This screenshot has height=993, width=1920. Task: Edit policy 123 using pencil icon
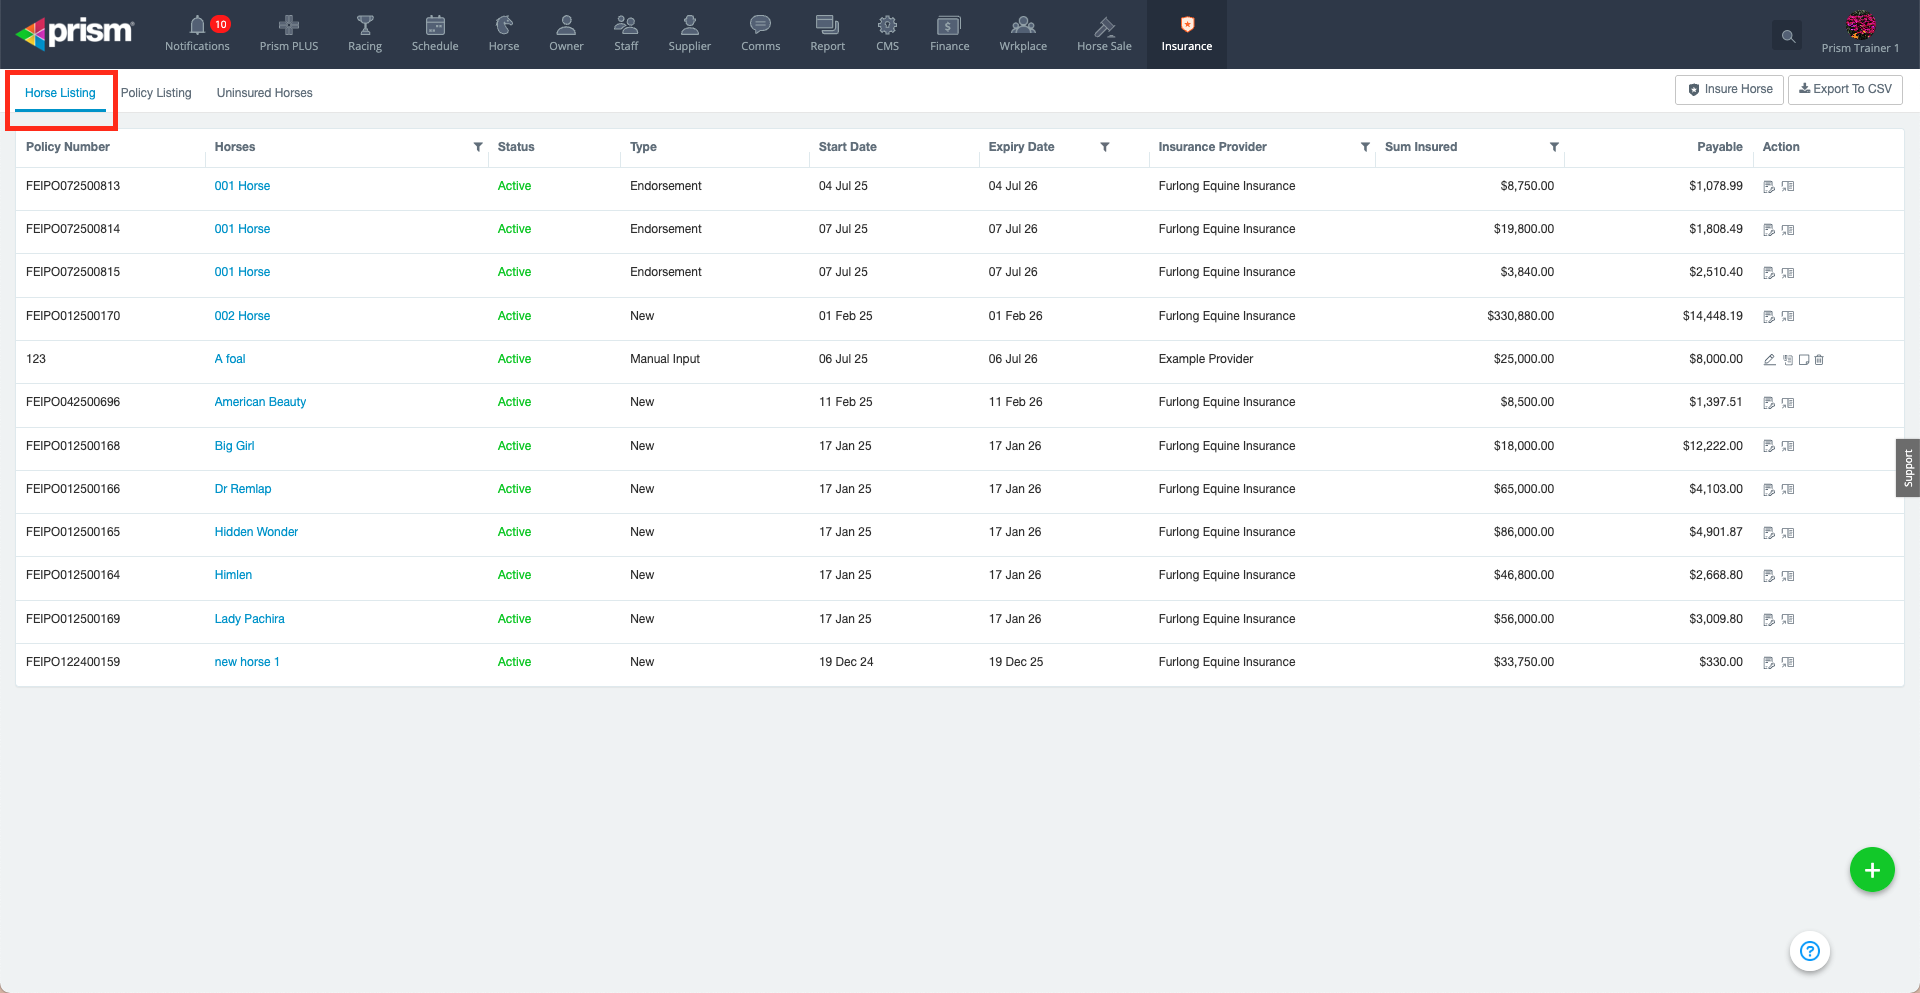pos(1769,360)
